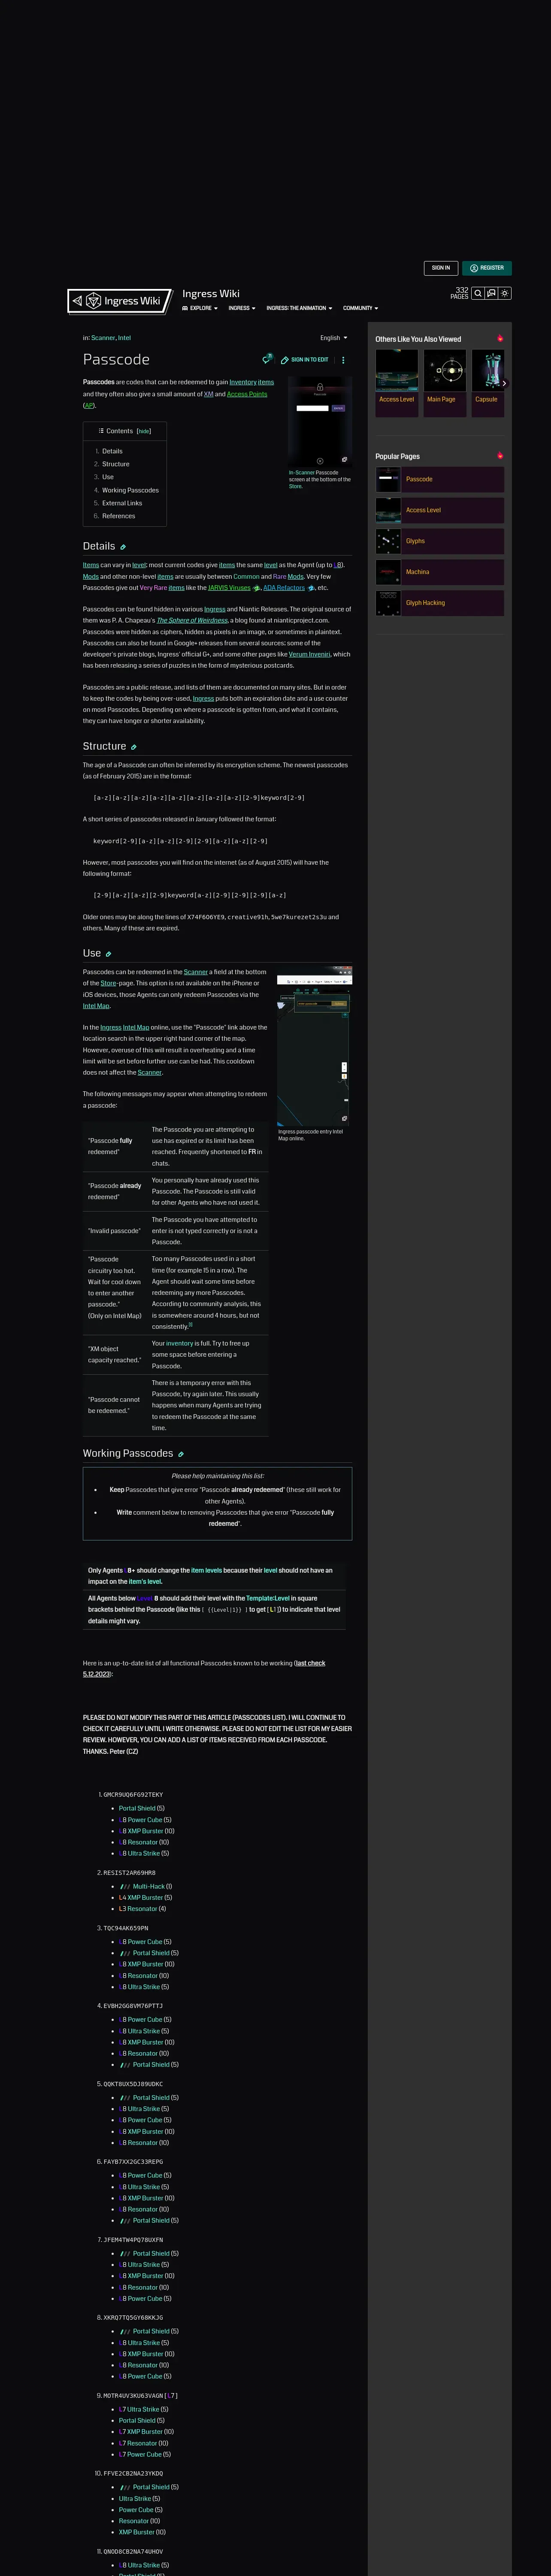This screenshot has height=2576, width=551.
Task: Jump to Structure in the contents
Action: coord(115,464)
